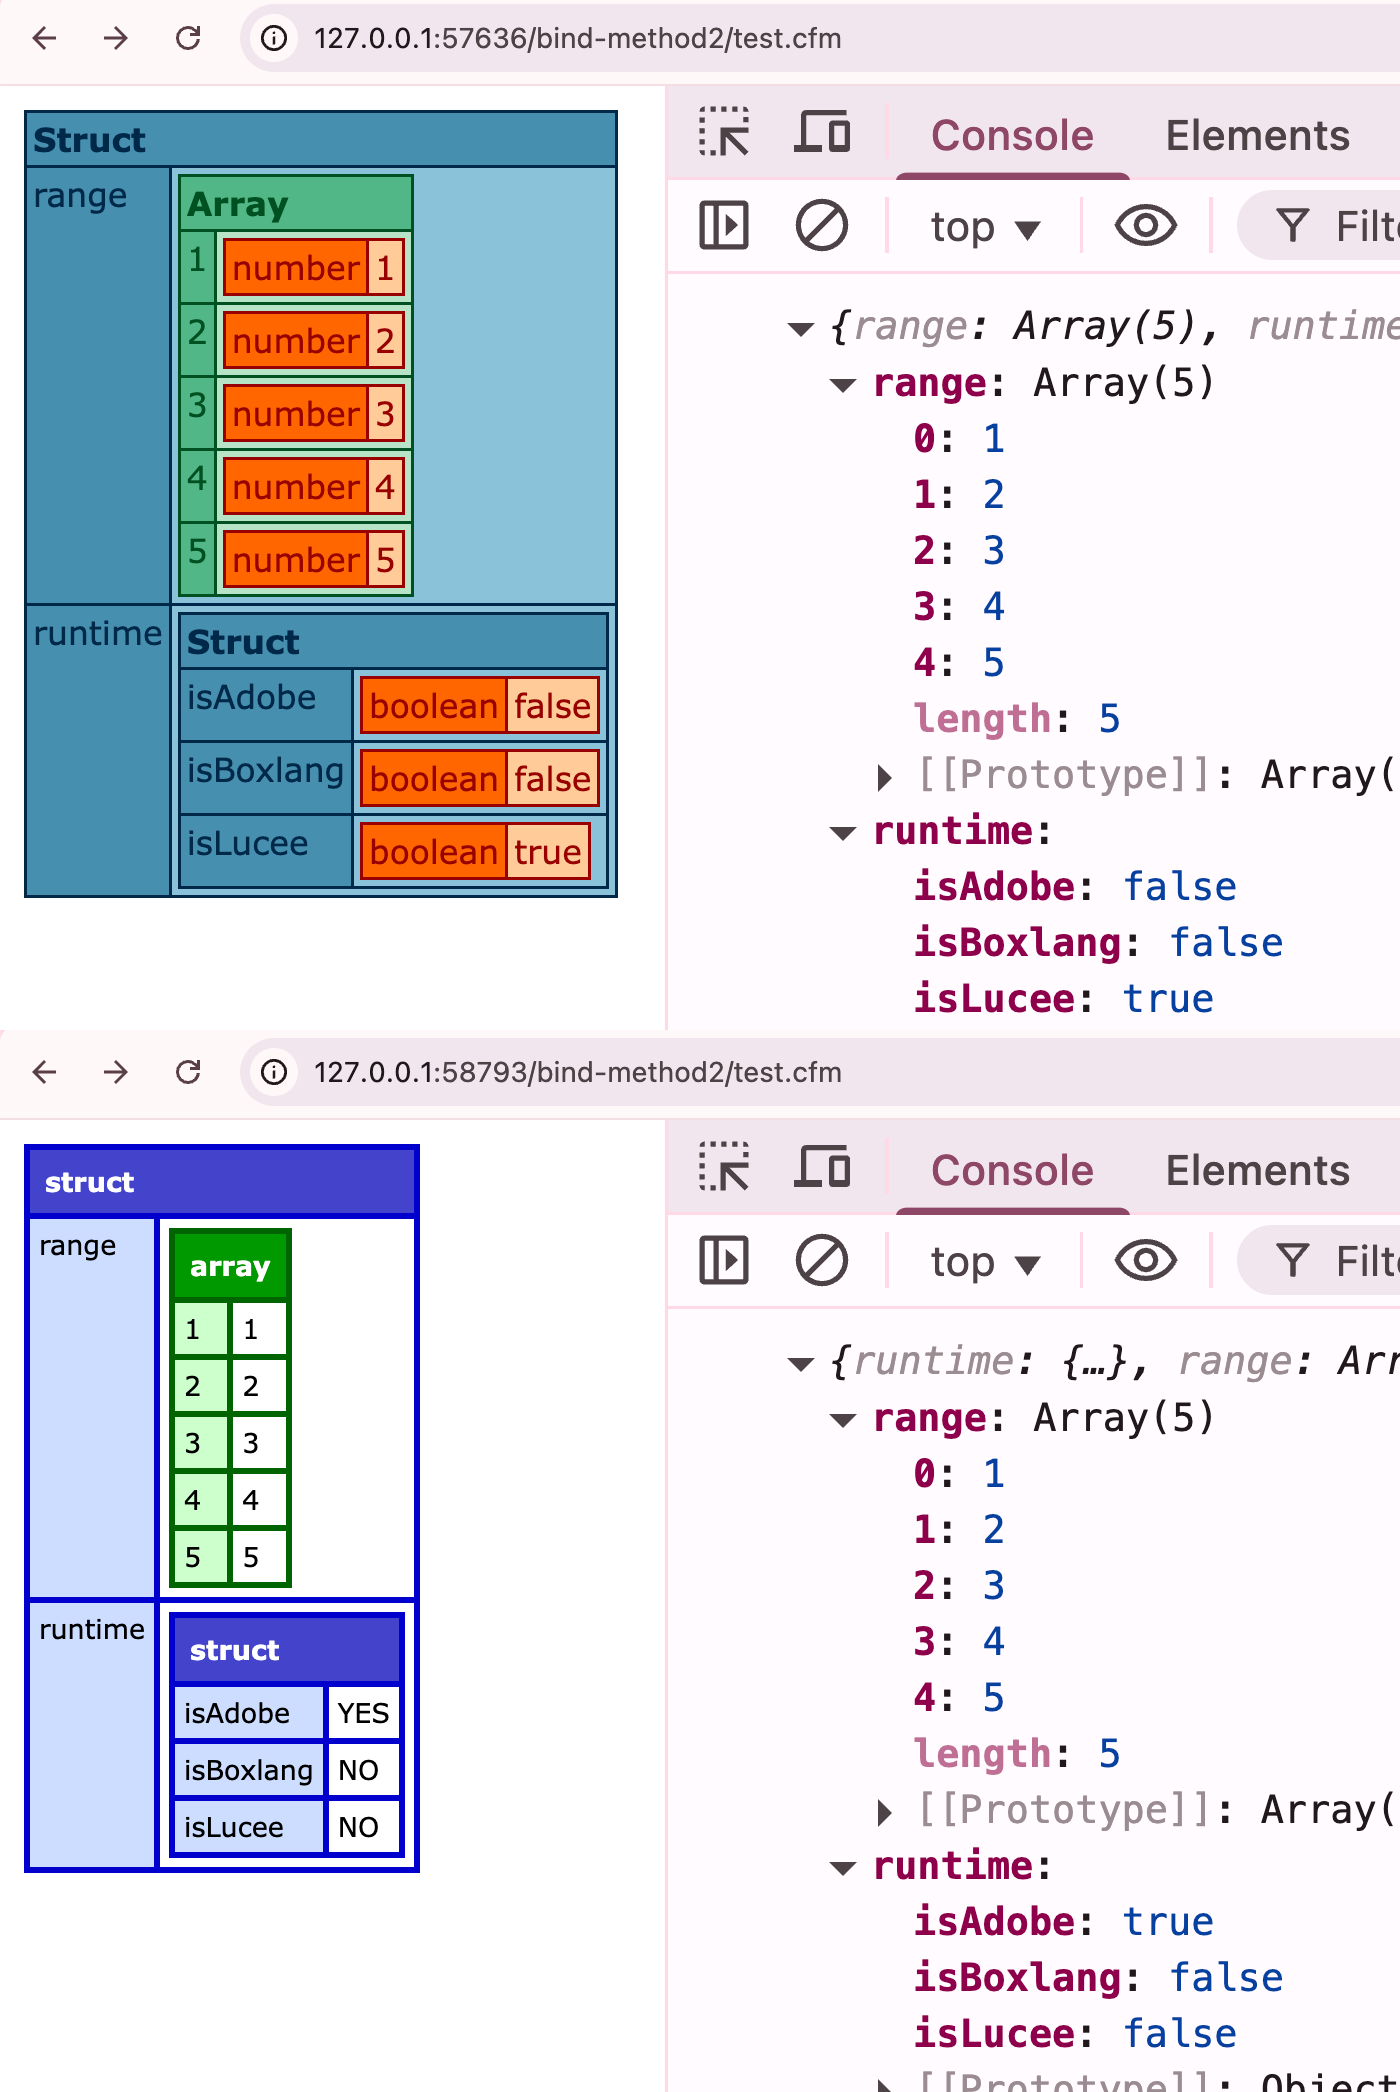Switch to Elements tab in bottom DevTools
Image resolution: width=1400 pixels, height=2092 pixels.
point(1257,1170)
